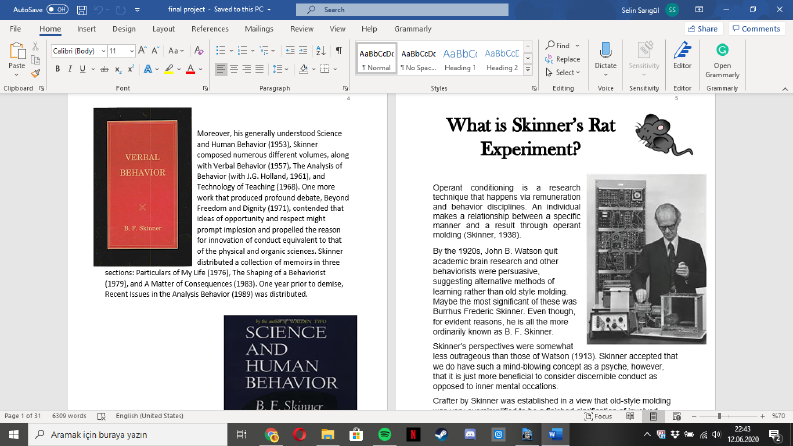The width and height of the screenshot is (793, 446).
Task: Expand the Styles gallery more arrow
Action: point(527,69)
